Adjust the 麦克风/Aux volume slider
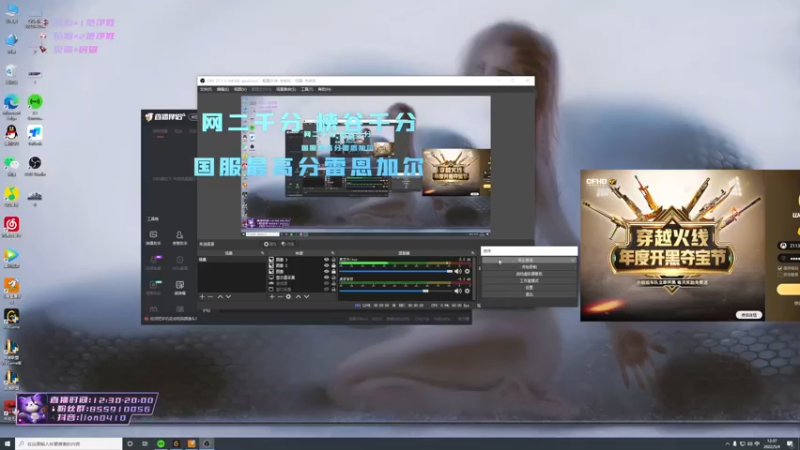800x450 pixels. 396,271
